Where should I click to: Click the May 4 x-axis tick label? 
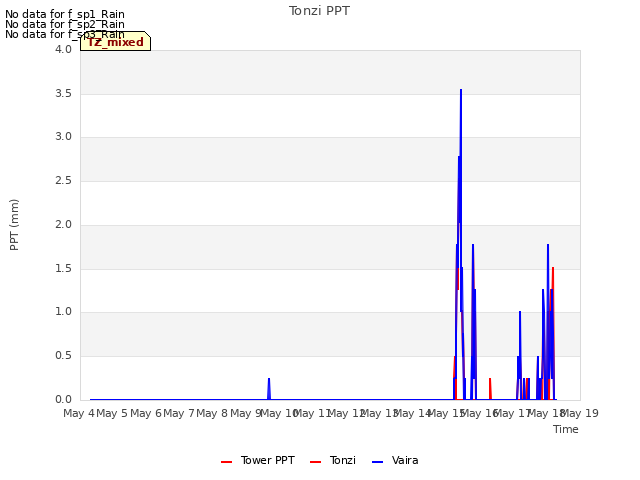79,413
